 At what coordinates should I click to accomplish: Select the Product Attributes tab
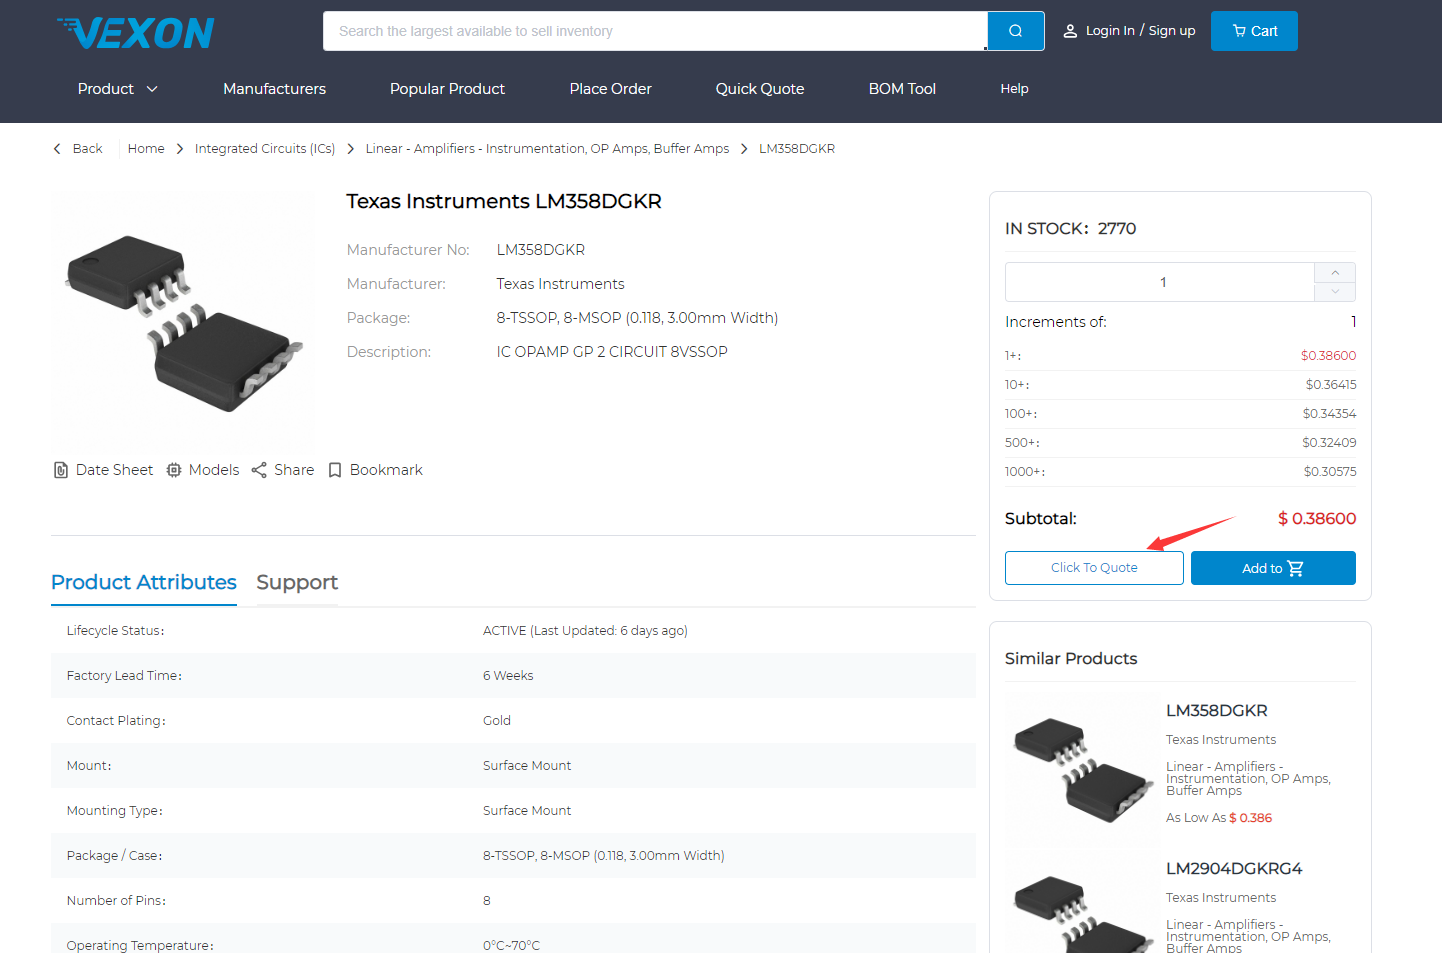[x=144, y=582]
